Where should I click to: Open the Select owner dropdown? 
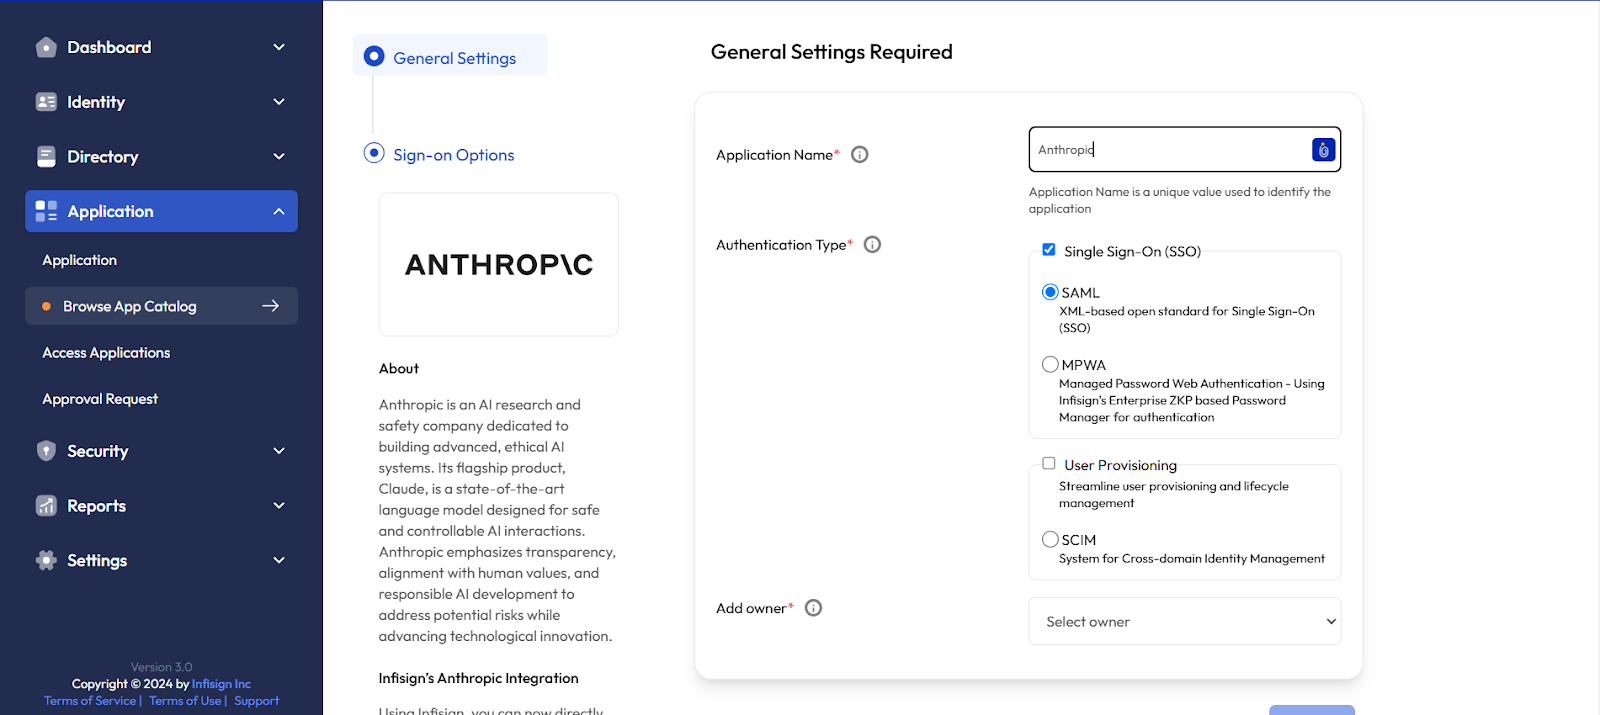1185,621
